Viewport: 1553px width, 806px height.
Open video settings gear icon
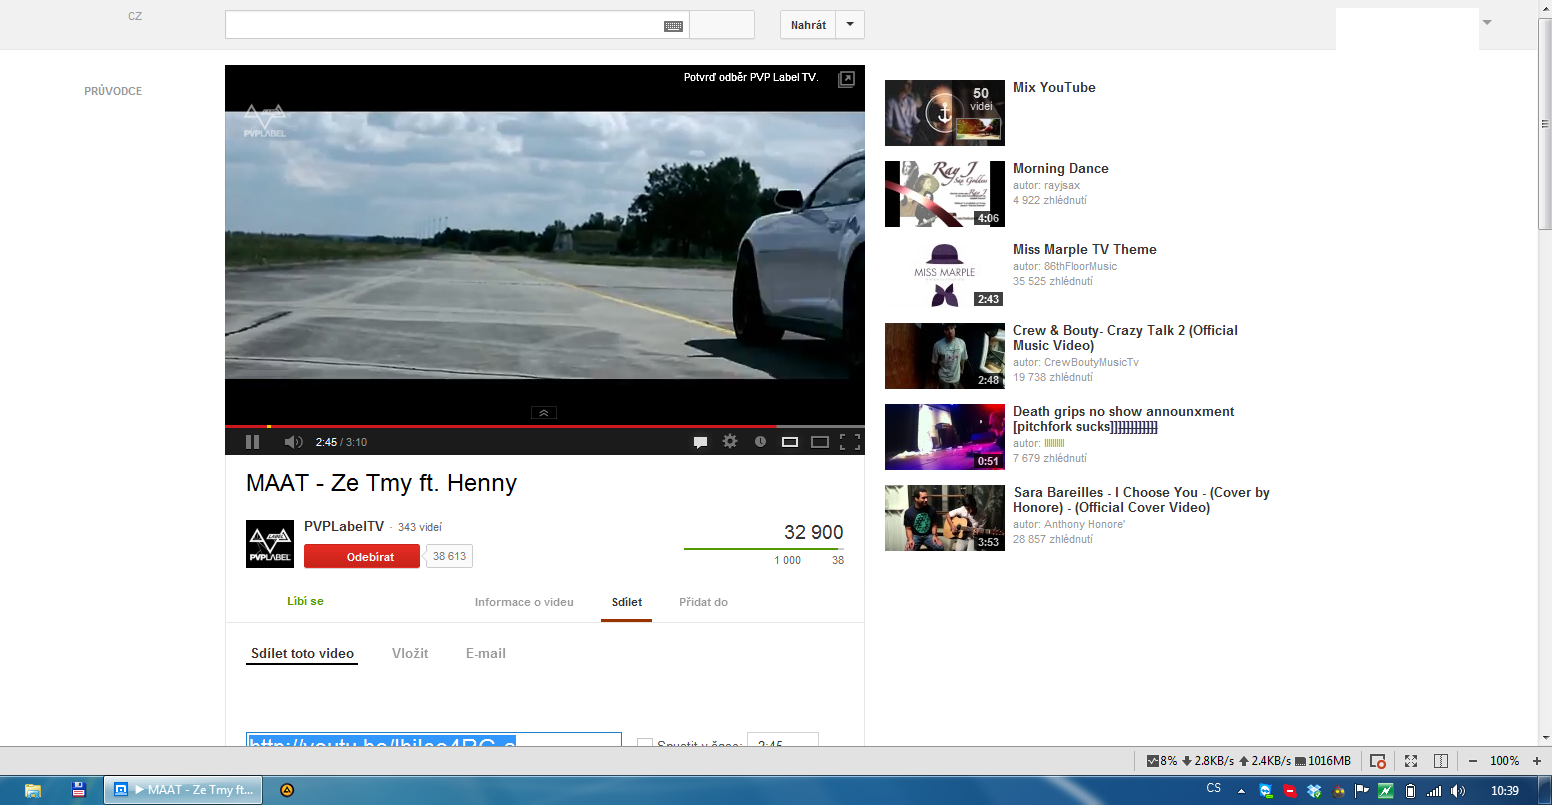coord(730,441)
